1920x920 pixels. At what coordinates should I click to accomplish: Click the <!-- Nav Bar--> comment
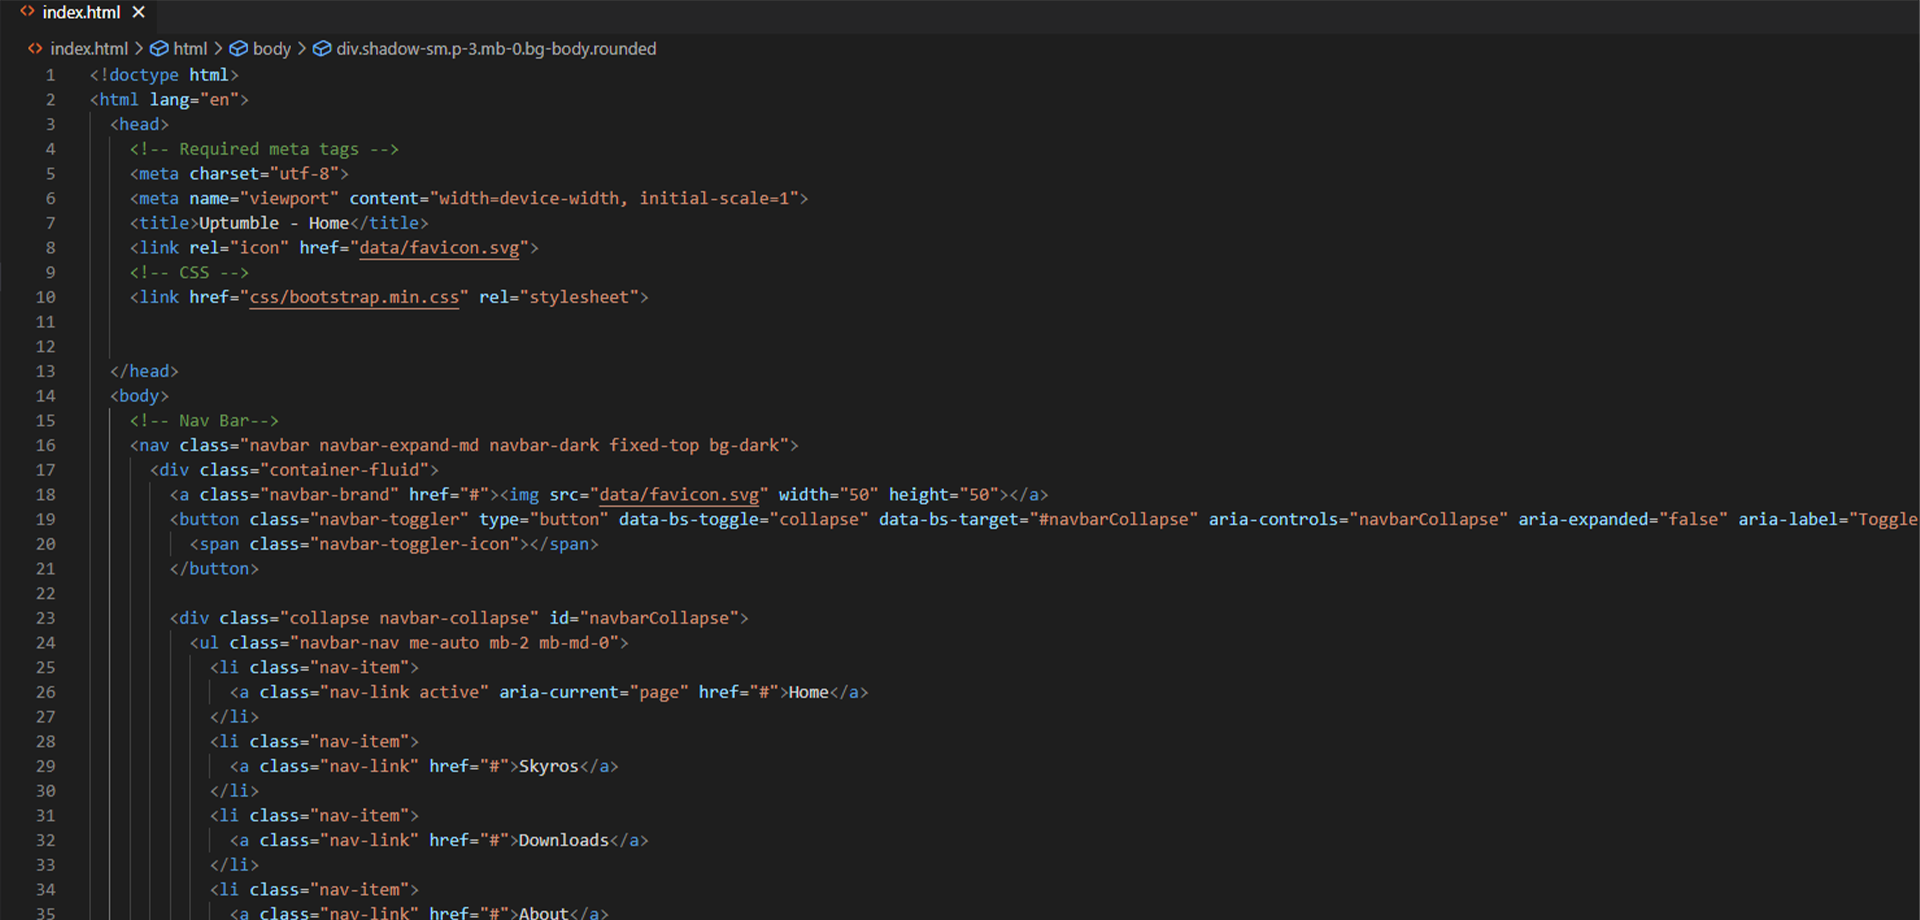(x=204, y=421)
